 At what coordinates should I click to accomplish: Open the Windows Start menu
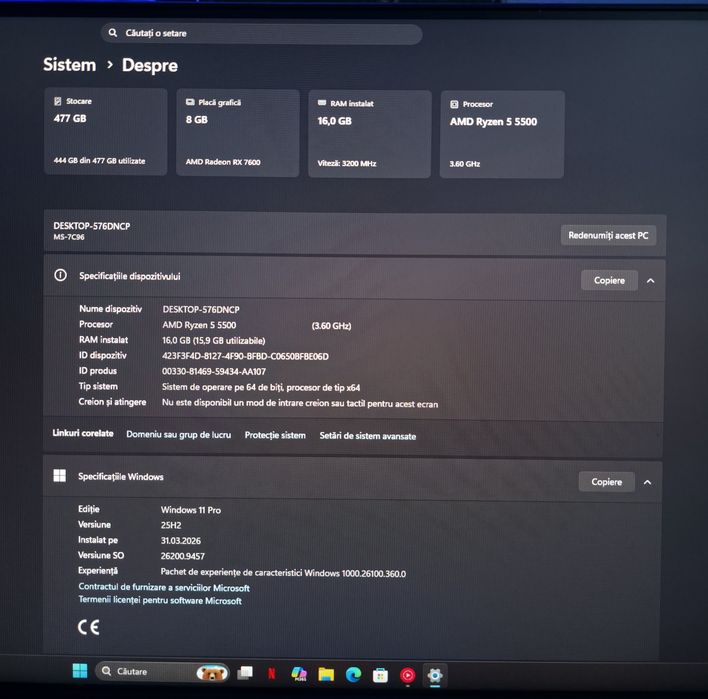tap(80, 671)
